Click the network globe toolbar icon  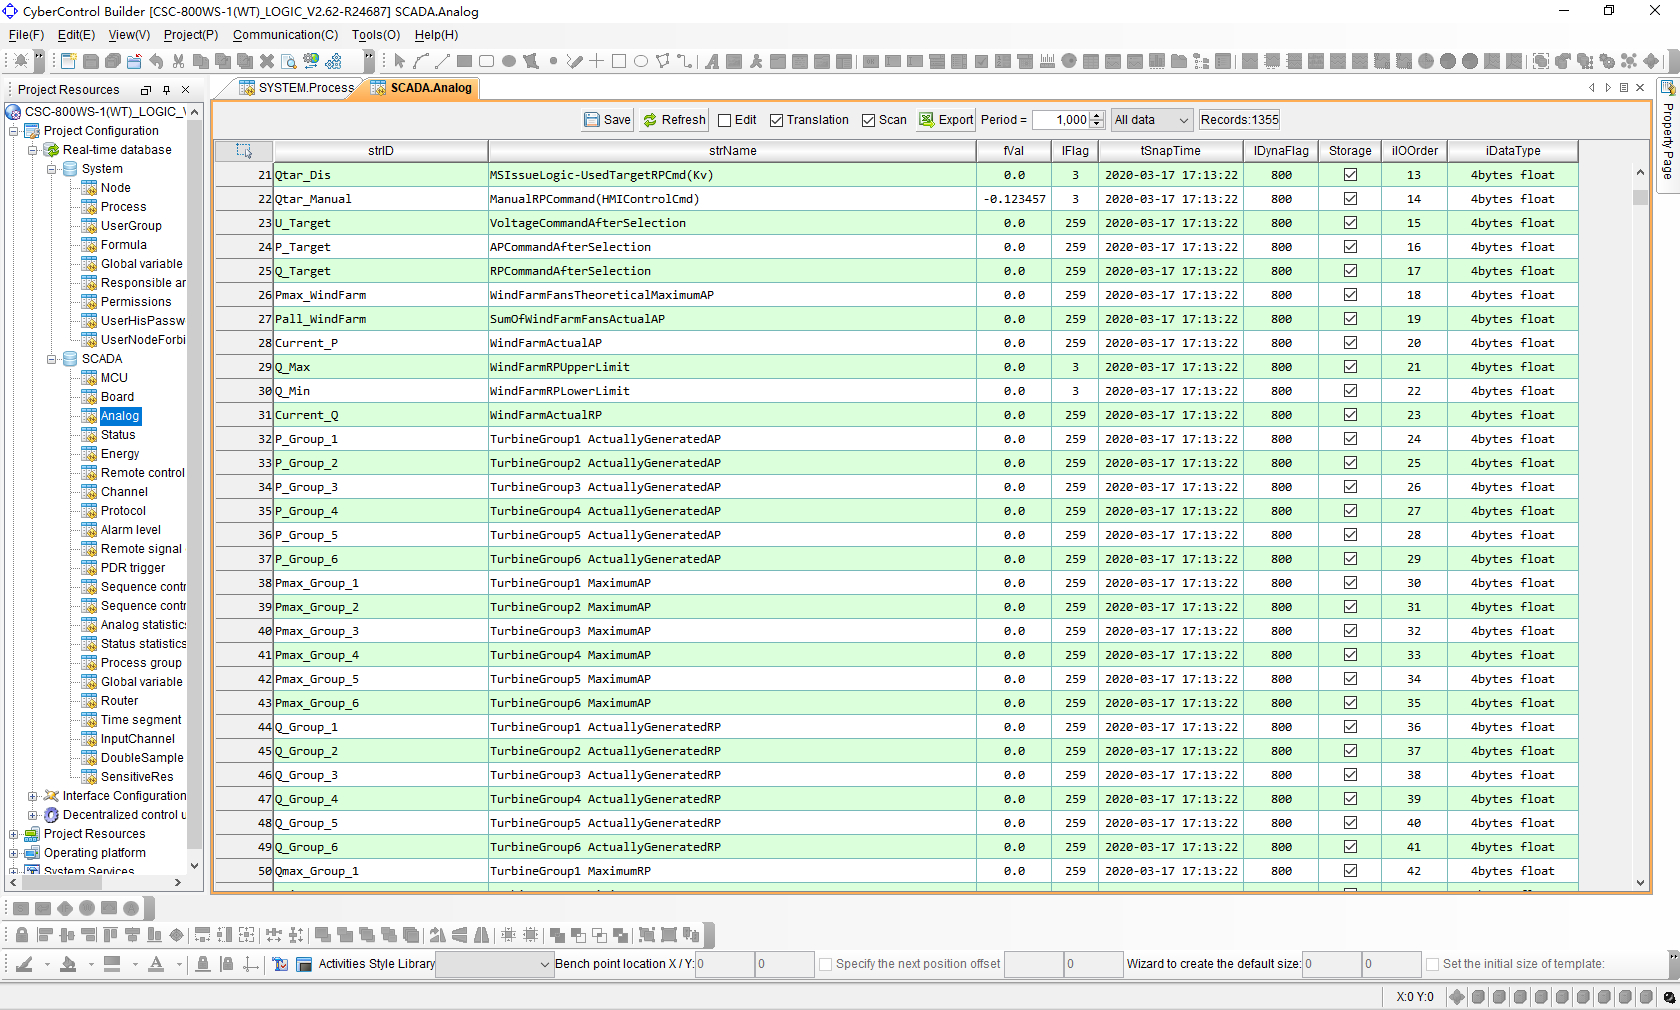click(311, 61)
